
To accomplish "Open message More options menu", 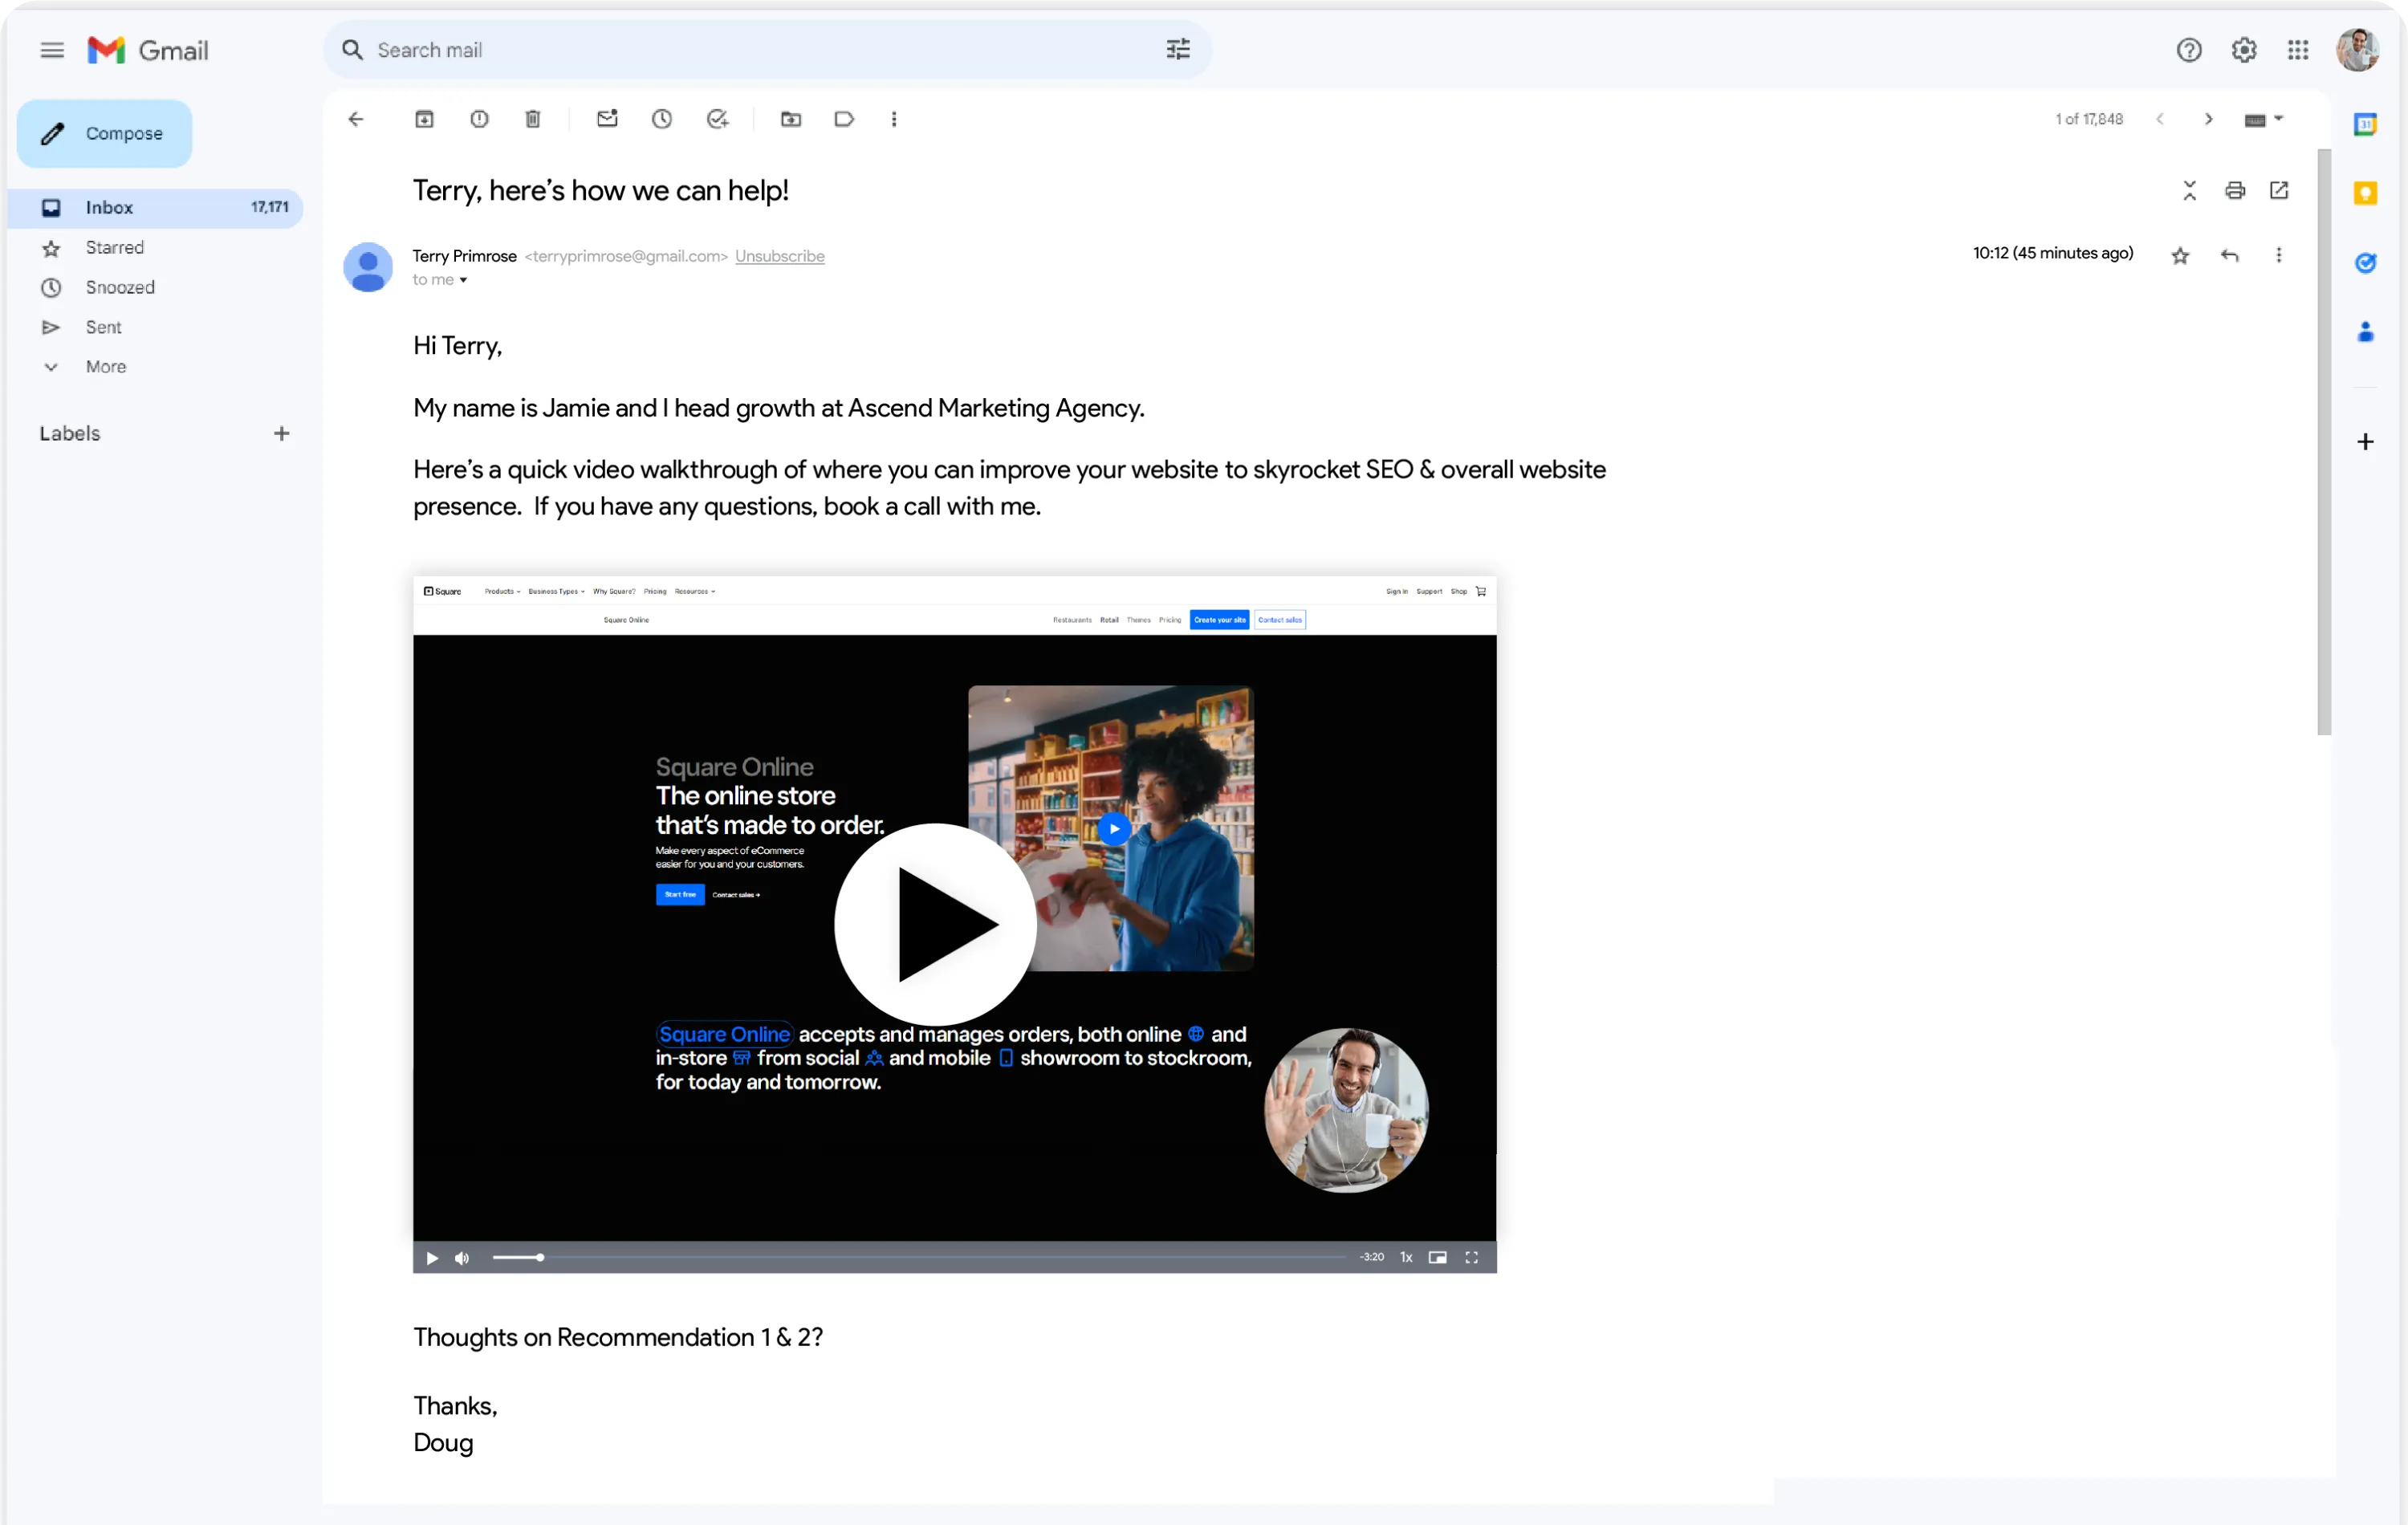I will click(x=2279, y=256).
